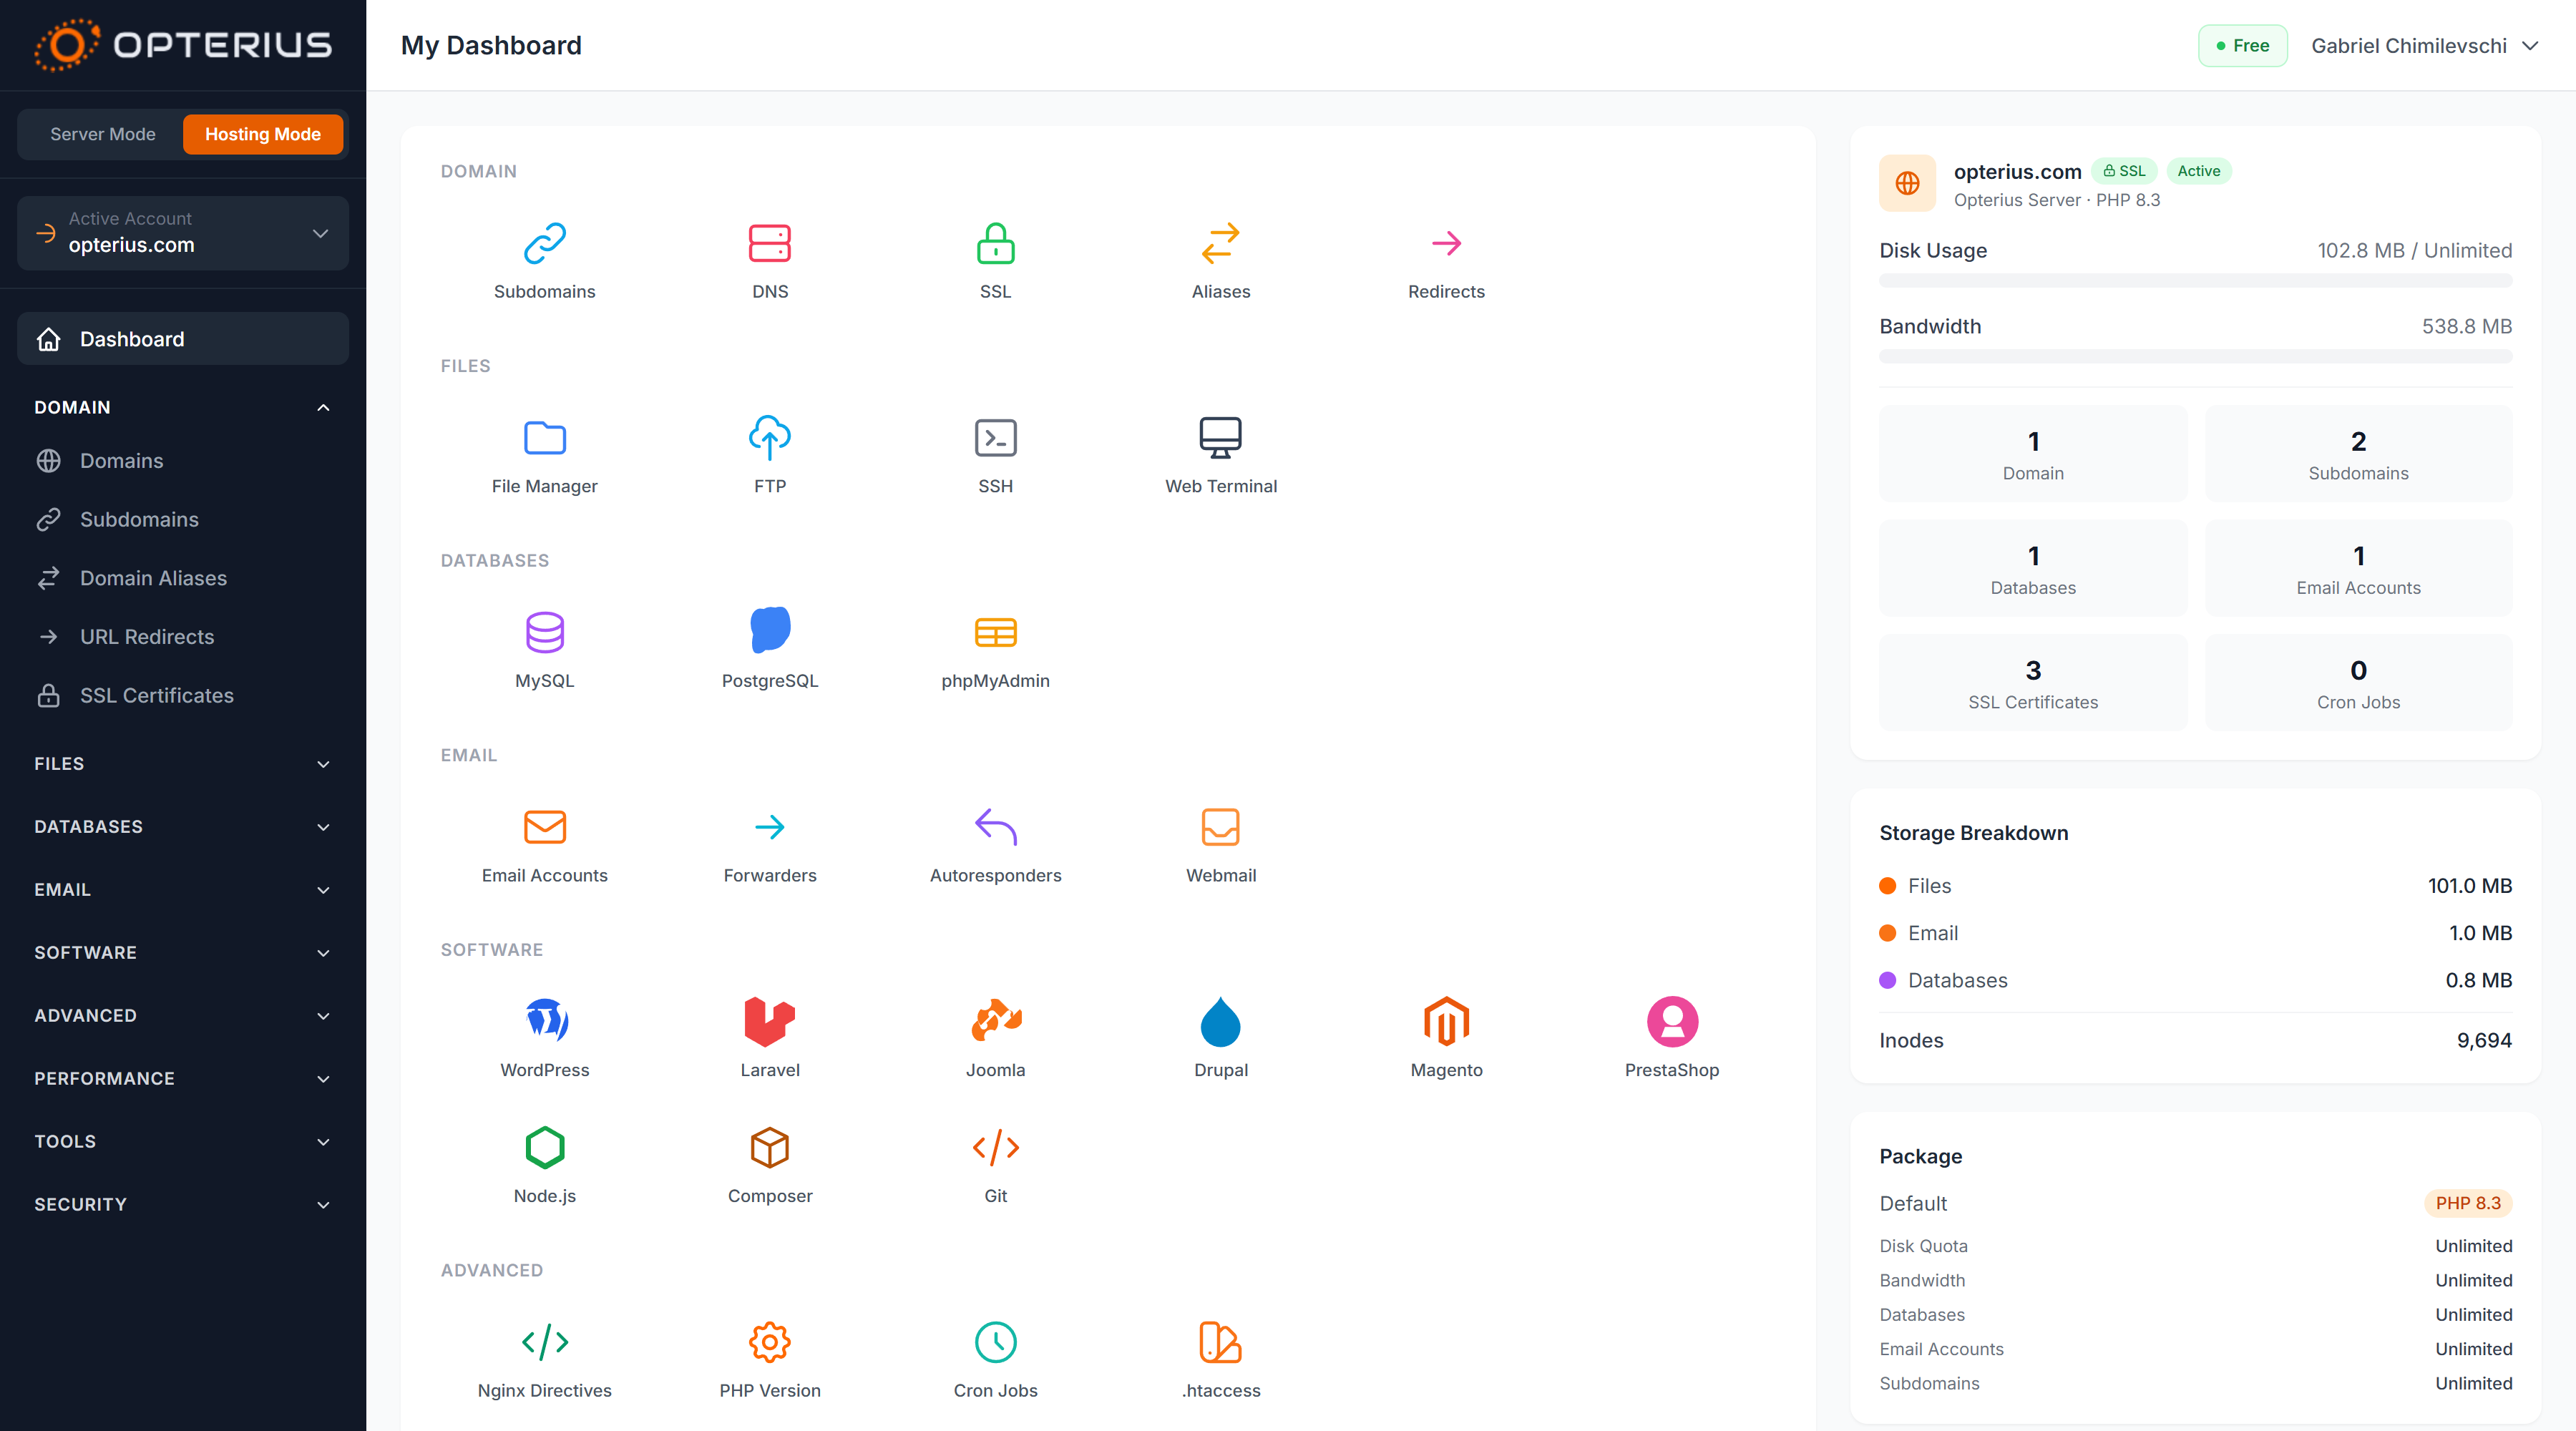Open the SSL Certificates count card
This screenshot has width=2576, height=1431.
[x=2032, y=683]
